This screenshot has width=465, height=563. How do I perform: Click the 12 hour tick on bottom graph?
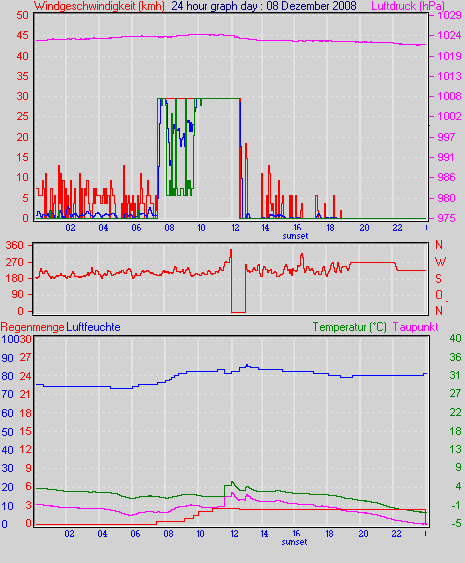point(234,534)
